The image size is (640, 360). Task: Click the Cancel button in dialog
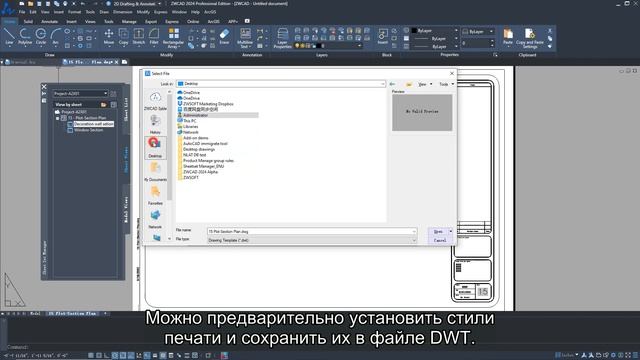[440, 240]
